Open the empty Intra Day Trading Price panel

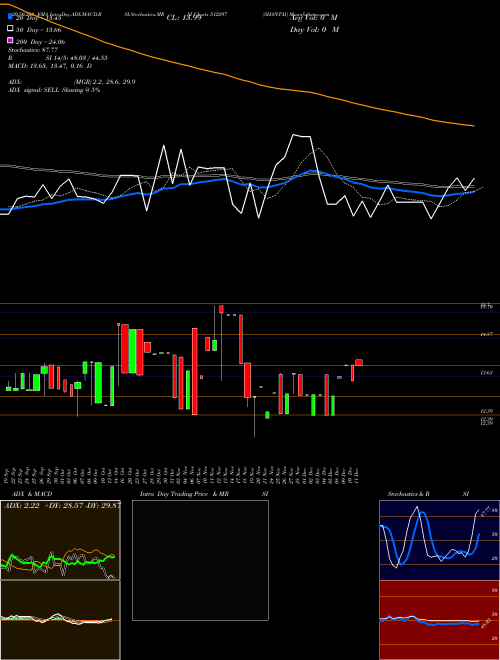pos(200,560)
